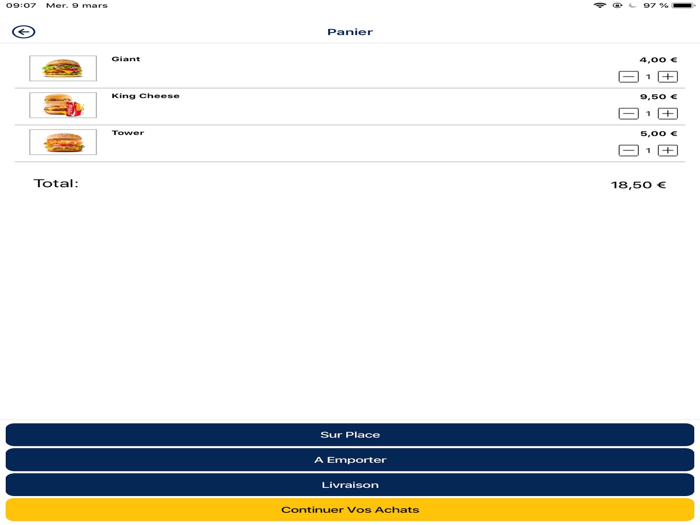Decrease King Cheese quantity with minus
The width and height of the screenshot is (700, 525).
(x=628, y=114)
